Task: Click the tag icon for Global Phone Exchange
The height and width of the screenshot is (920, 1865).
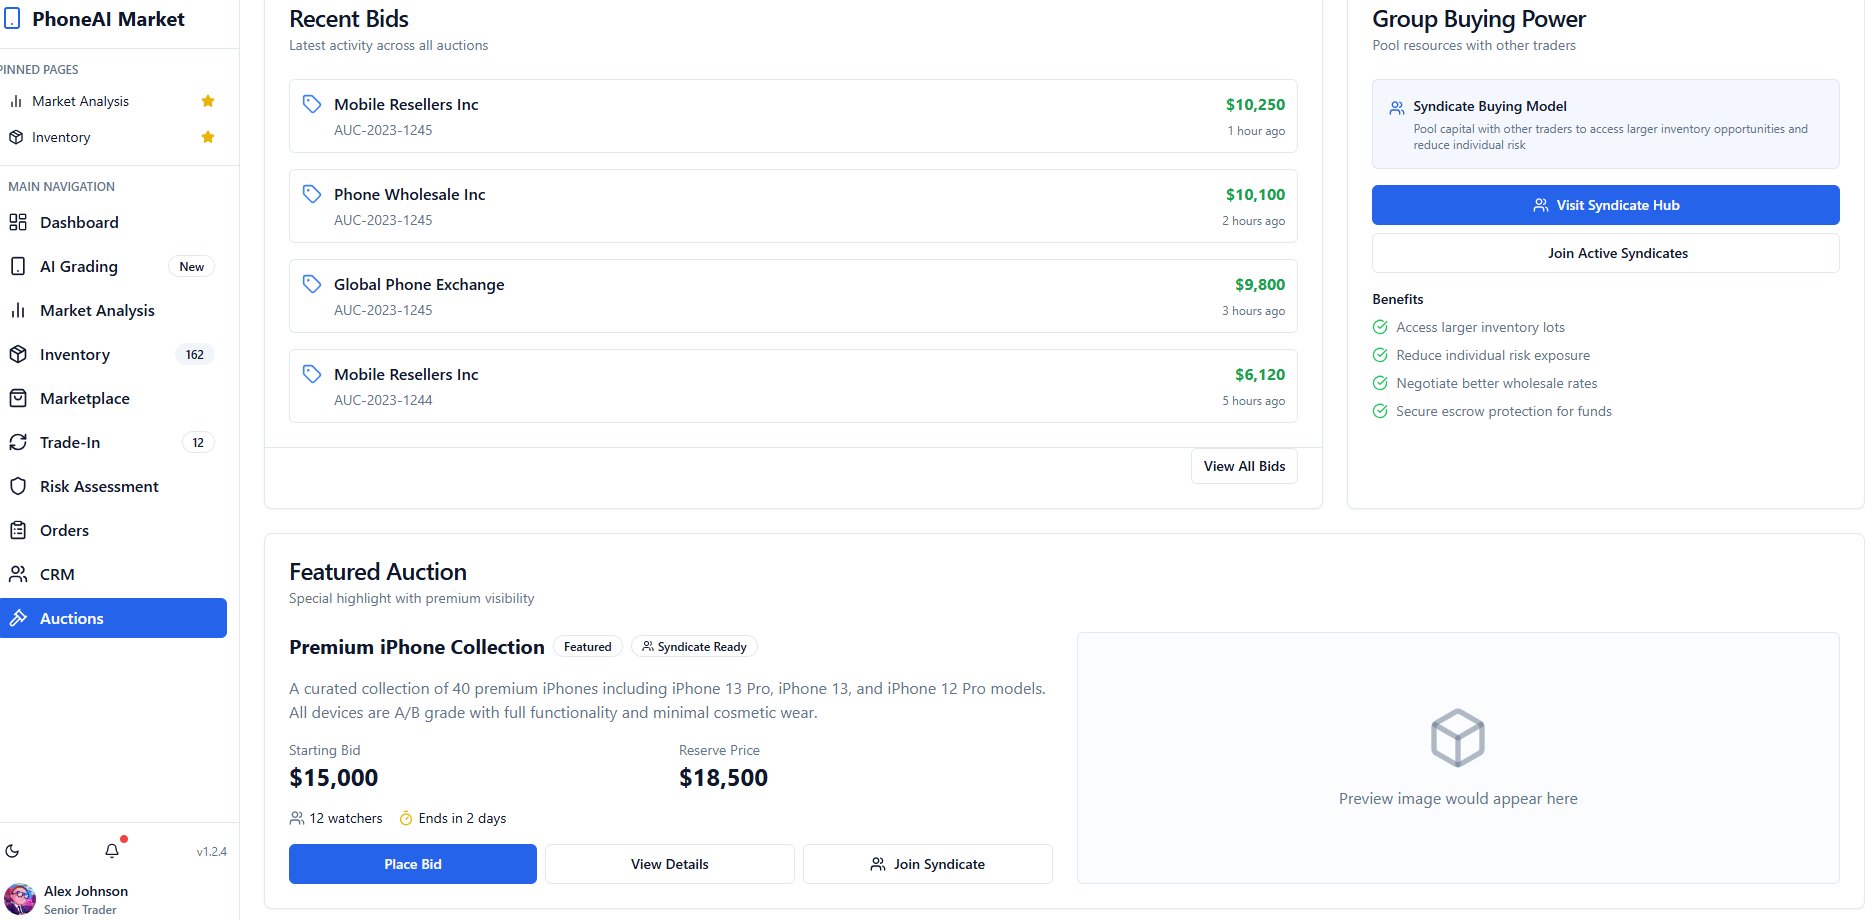Action: (312, 284)
